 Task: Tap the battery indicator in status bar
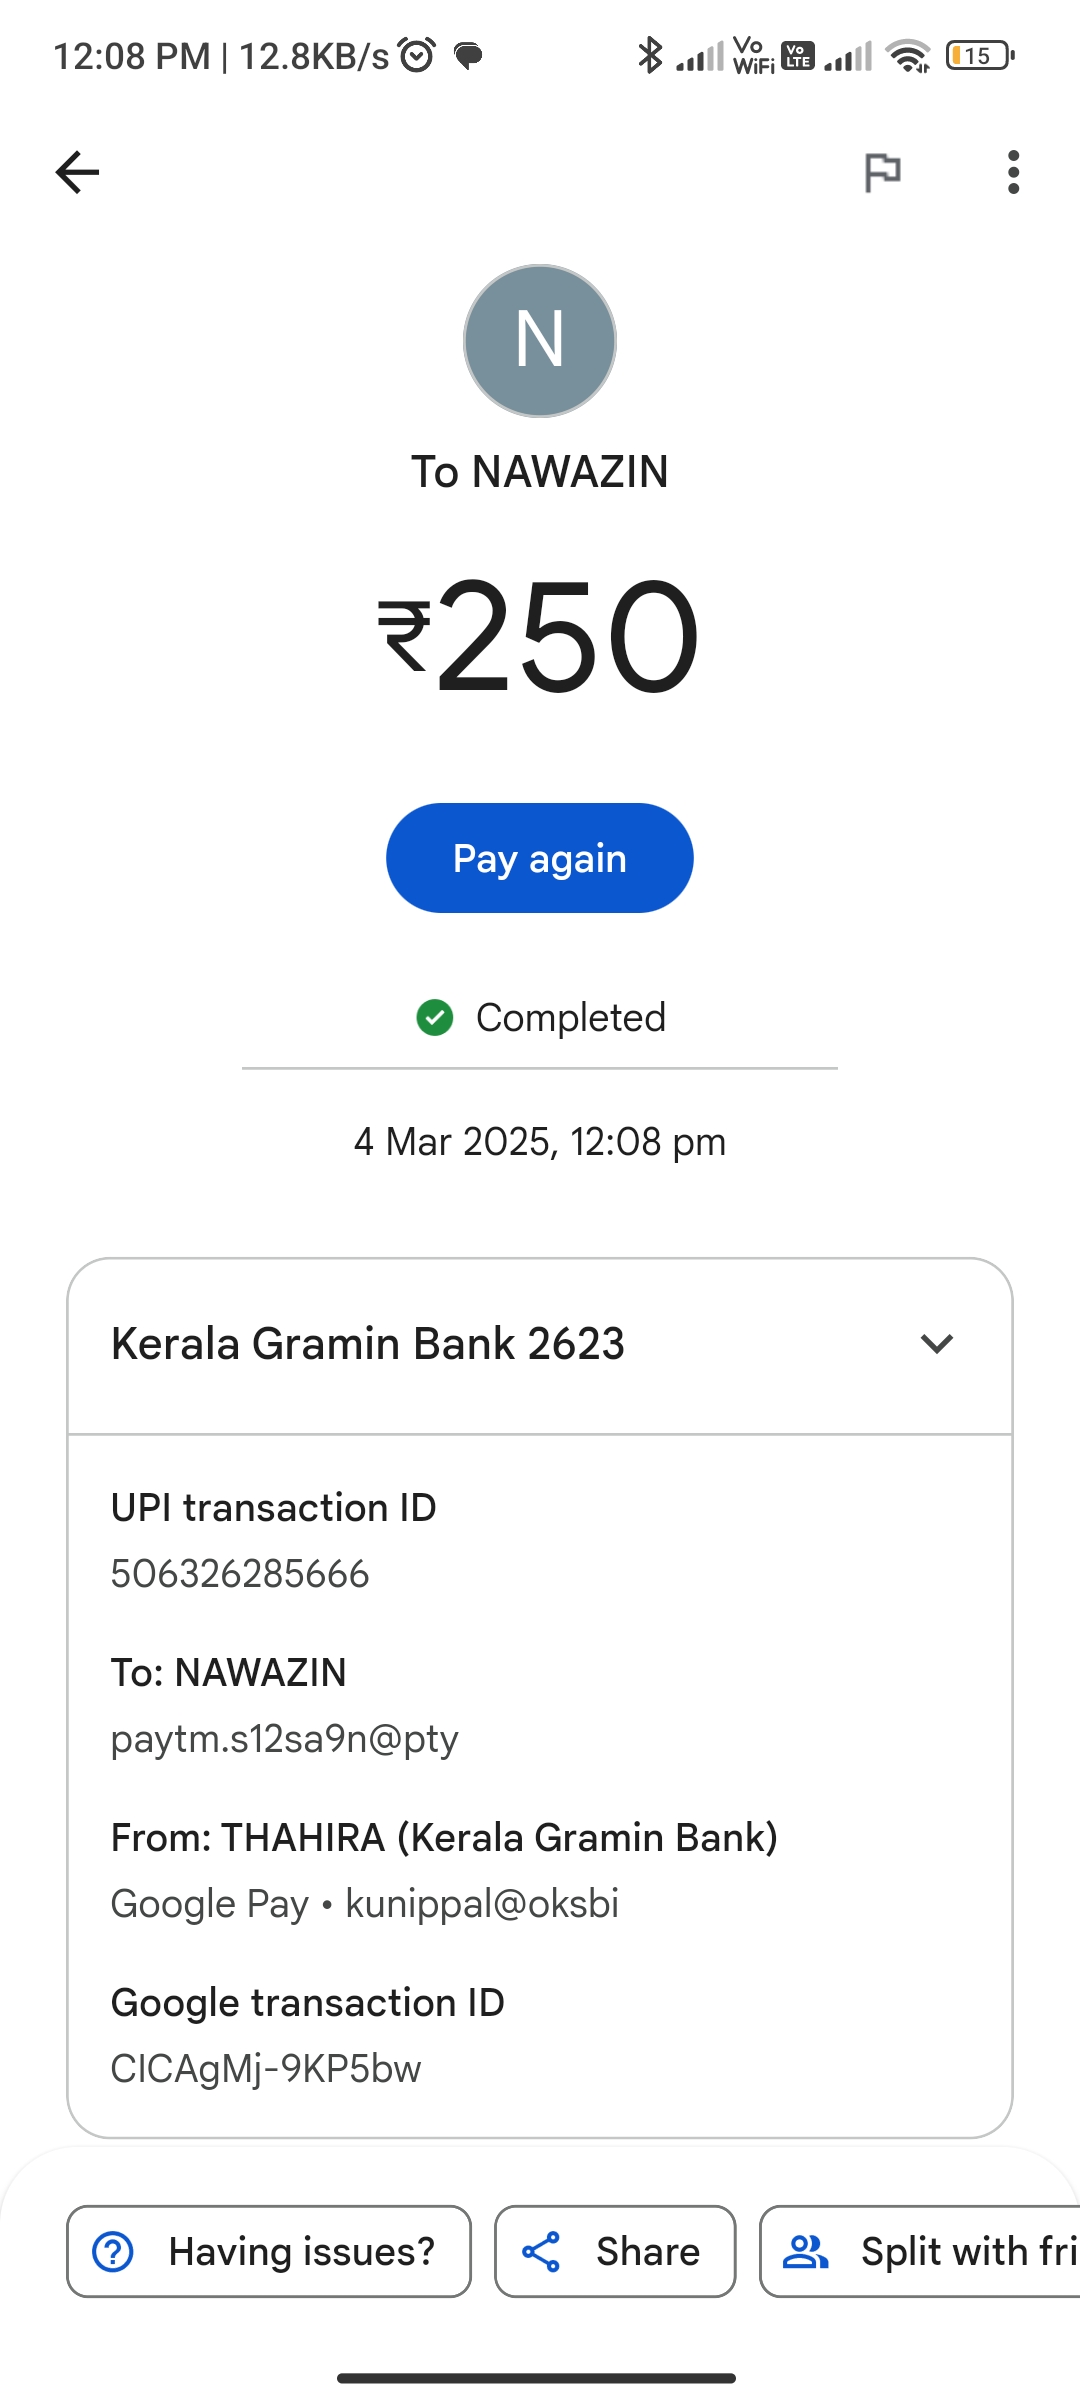point(979,56)
